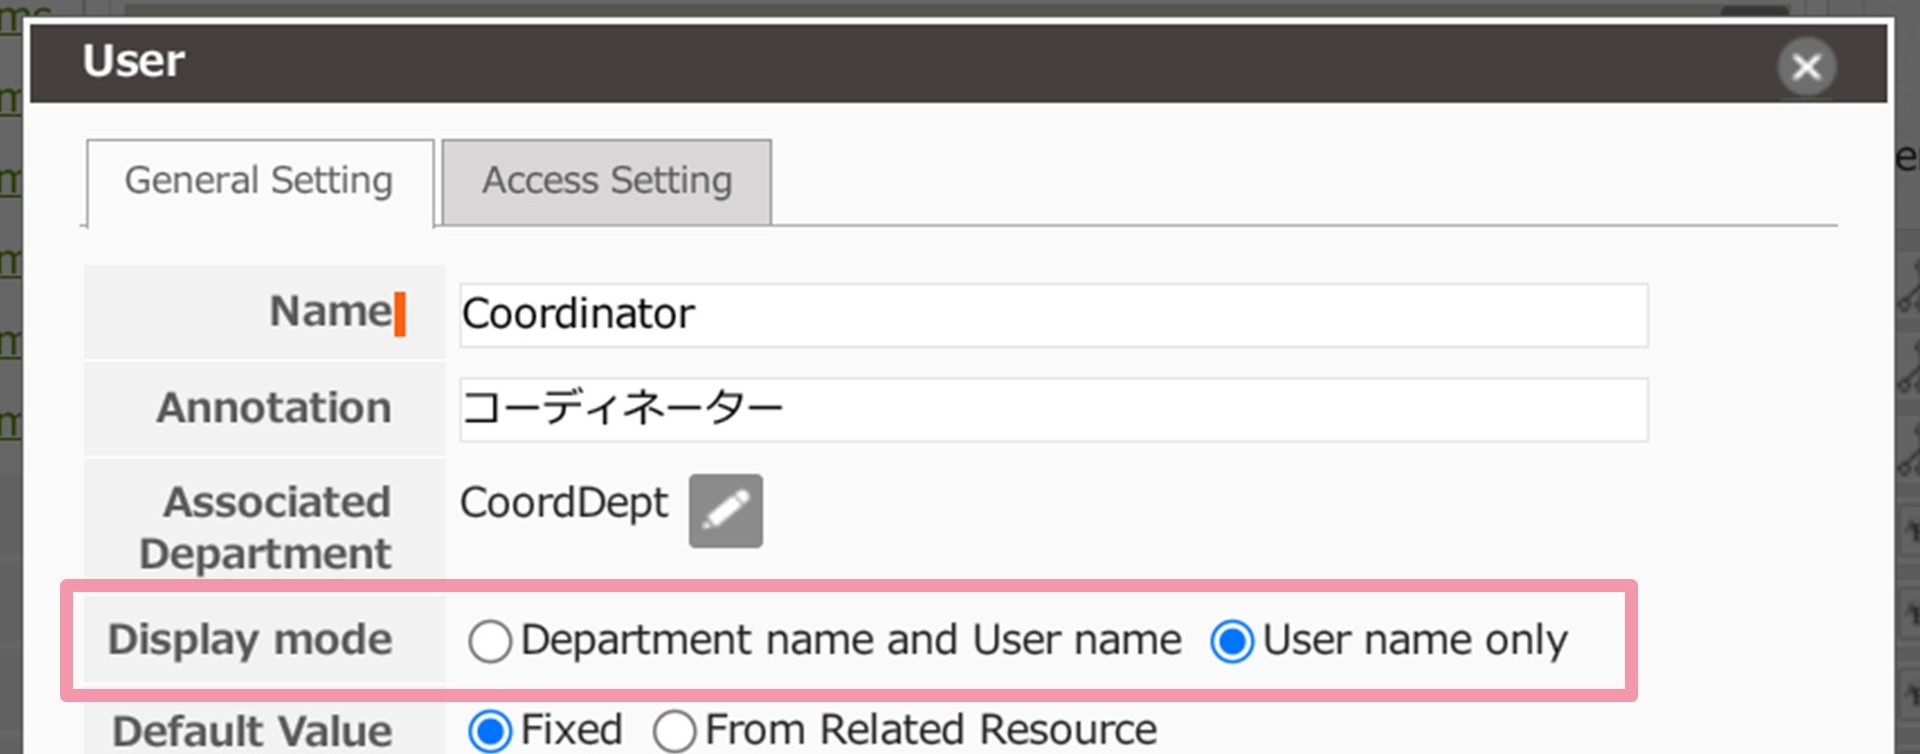
Task: Edit the Associated Department with pencil icon
Action: click(x=725, y=511)
